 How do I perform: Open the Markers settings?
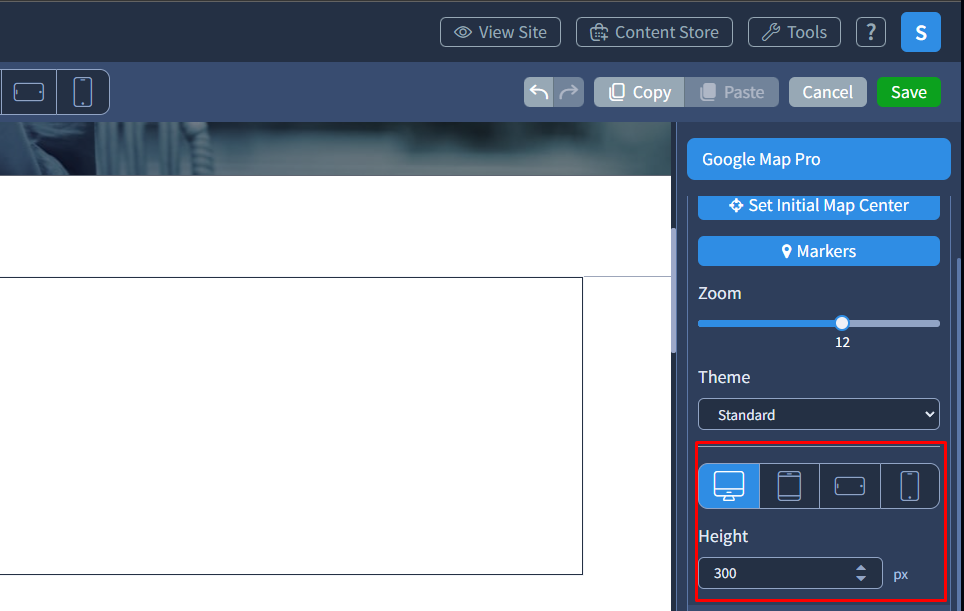[x=818, y=251]
